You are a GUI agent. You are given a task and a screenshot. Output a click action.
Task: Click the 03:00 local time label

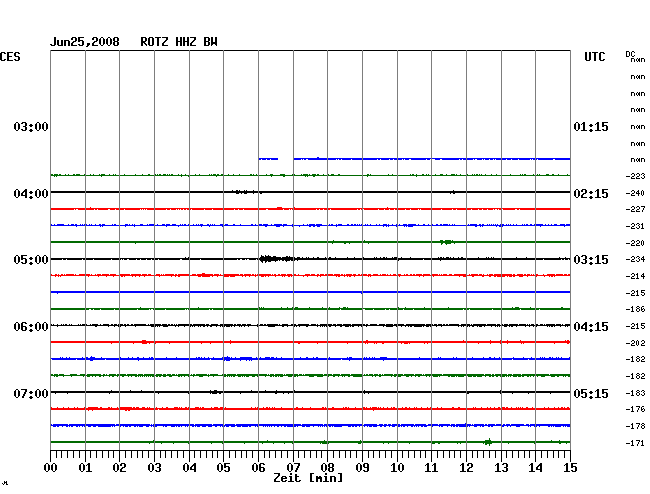point(31,126)
